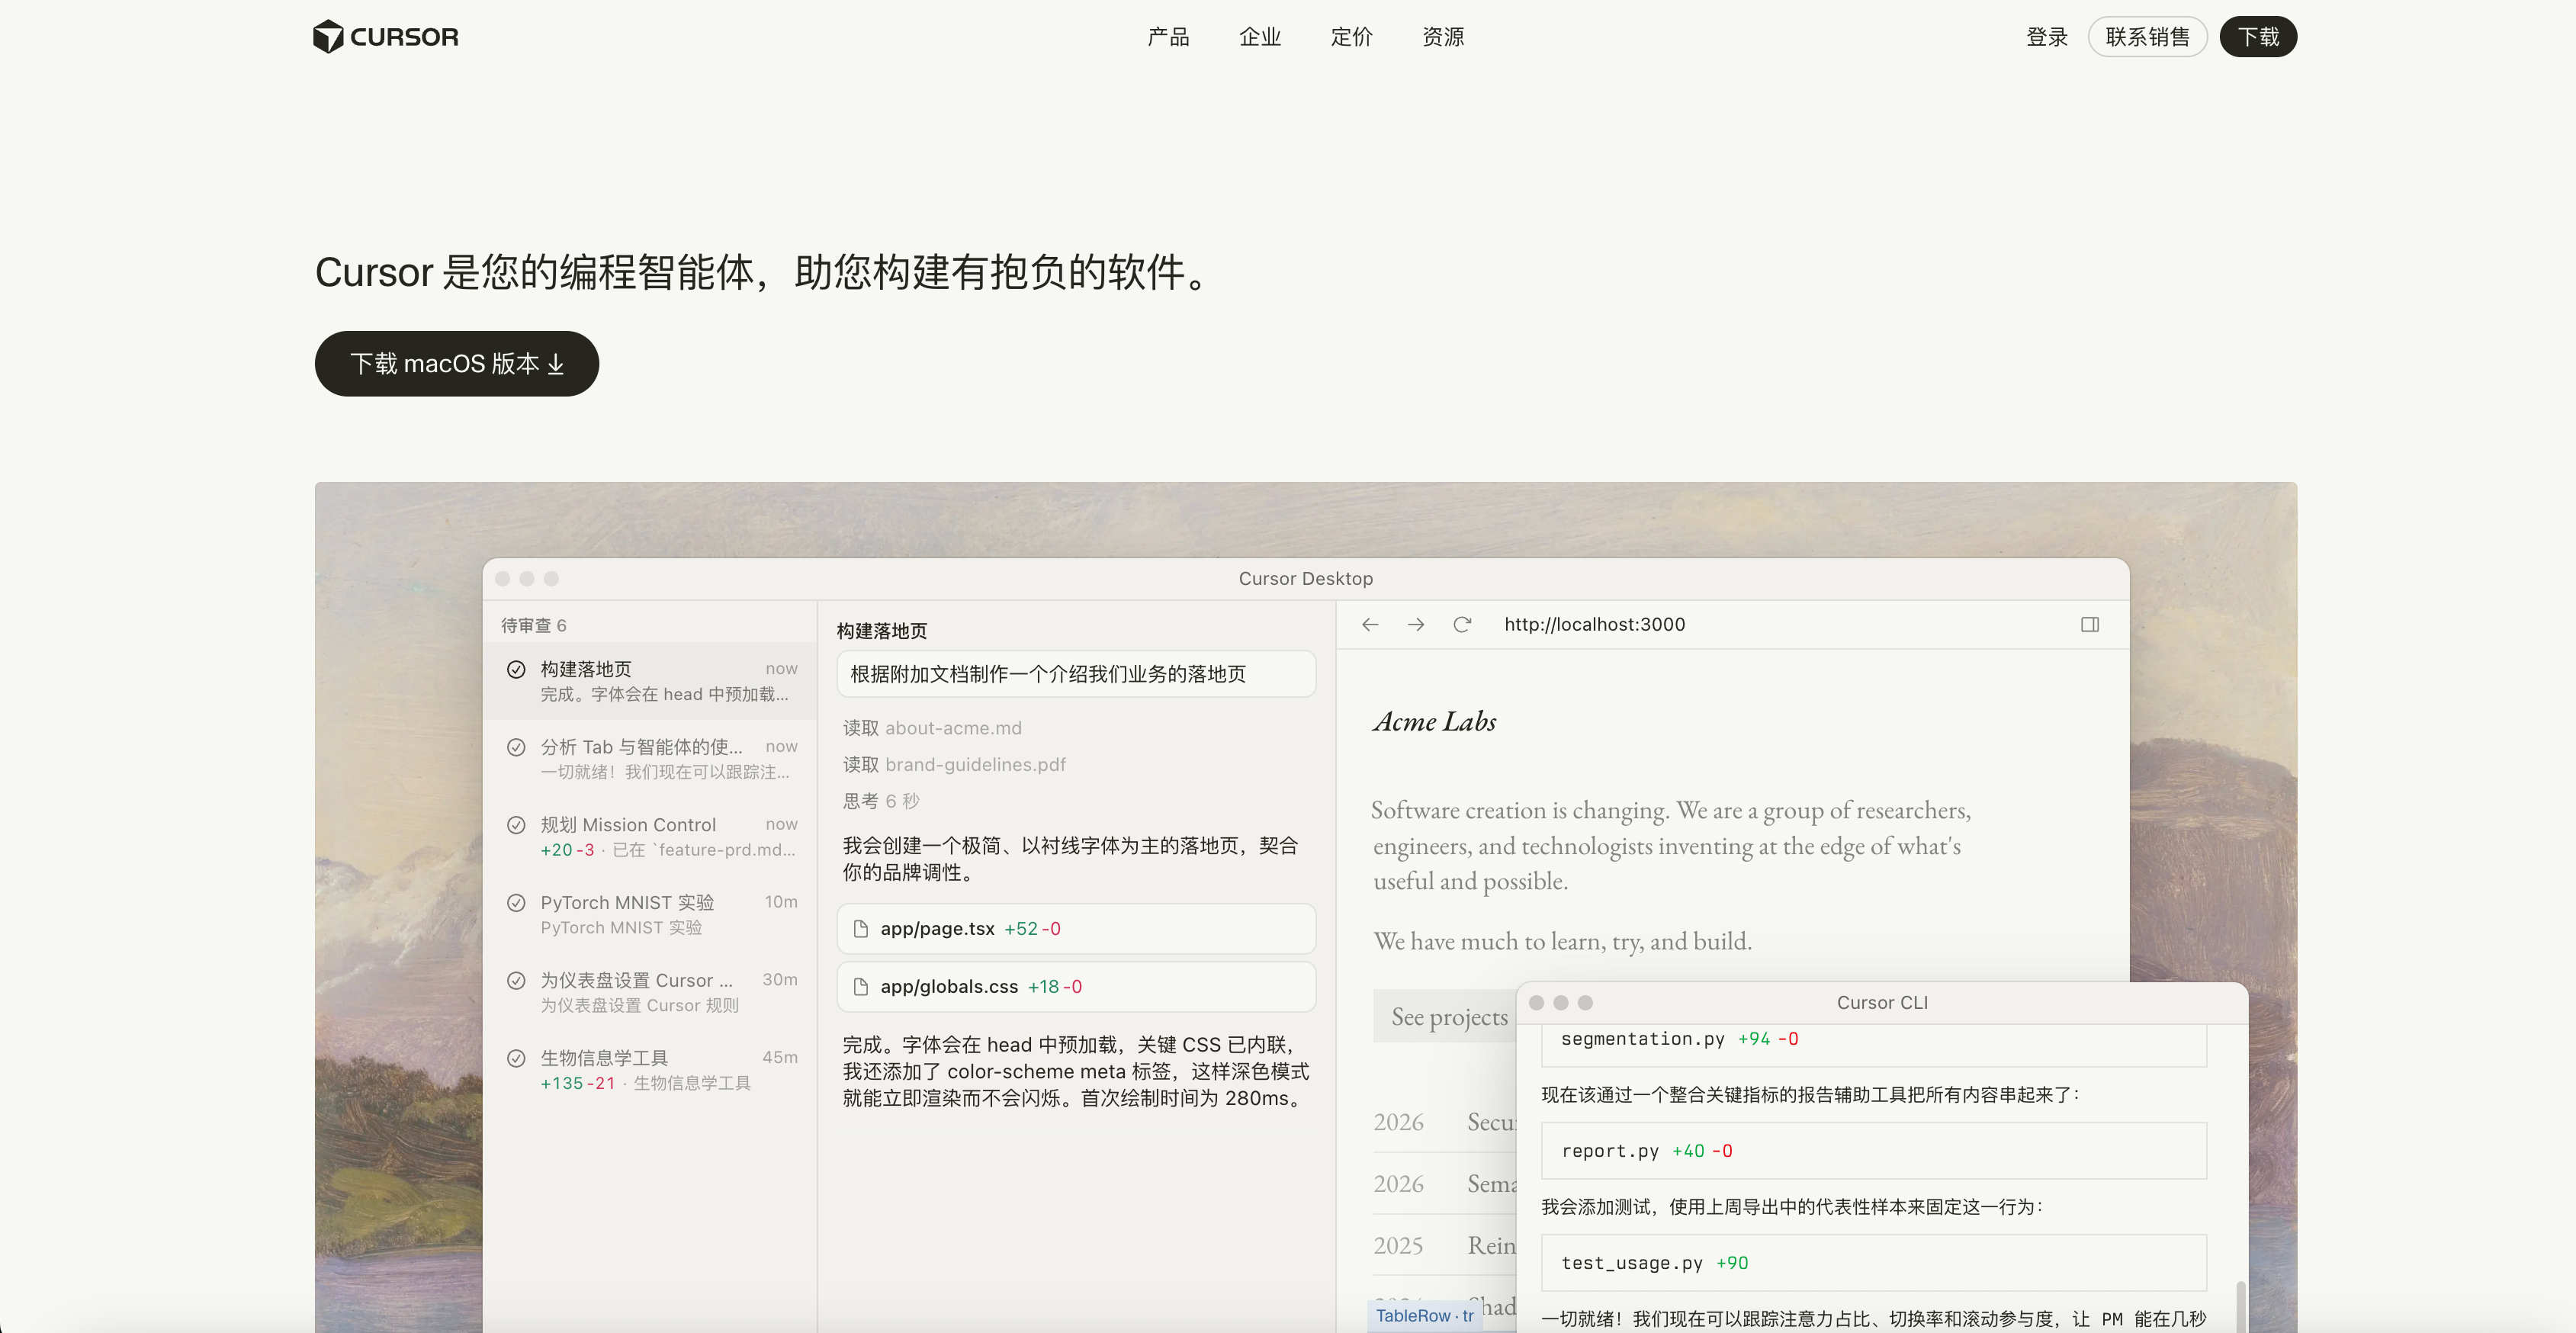Click the 联系销售 button
This screenshot has width=2576, height=1333.
(2147, 37)
